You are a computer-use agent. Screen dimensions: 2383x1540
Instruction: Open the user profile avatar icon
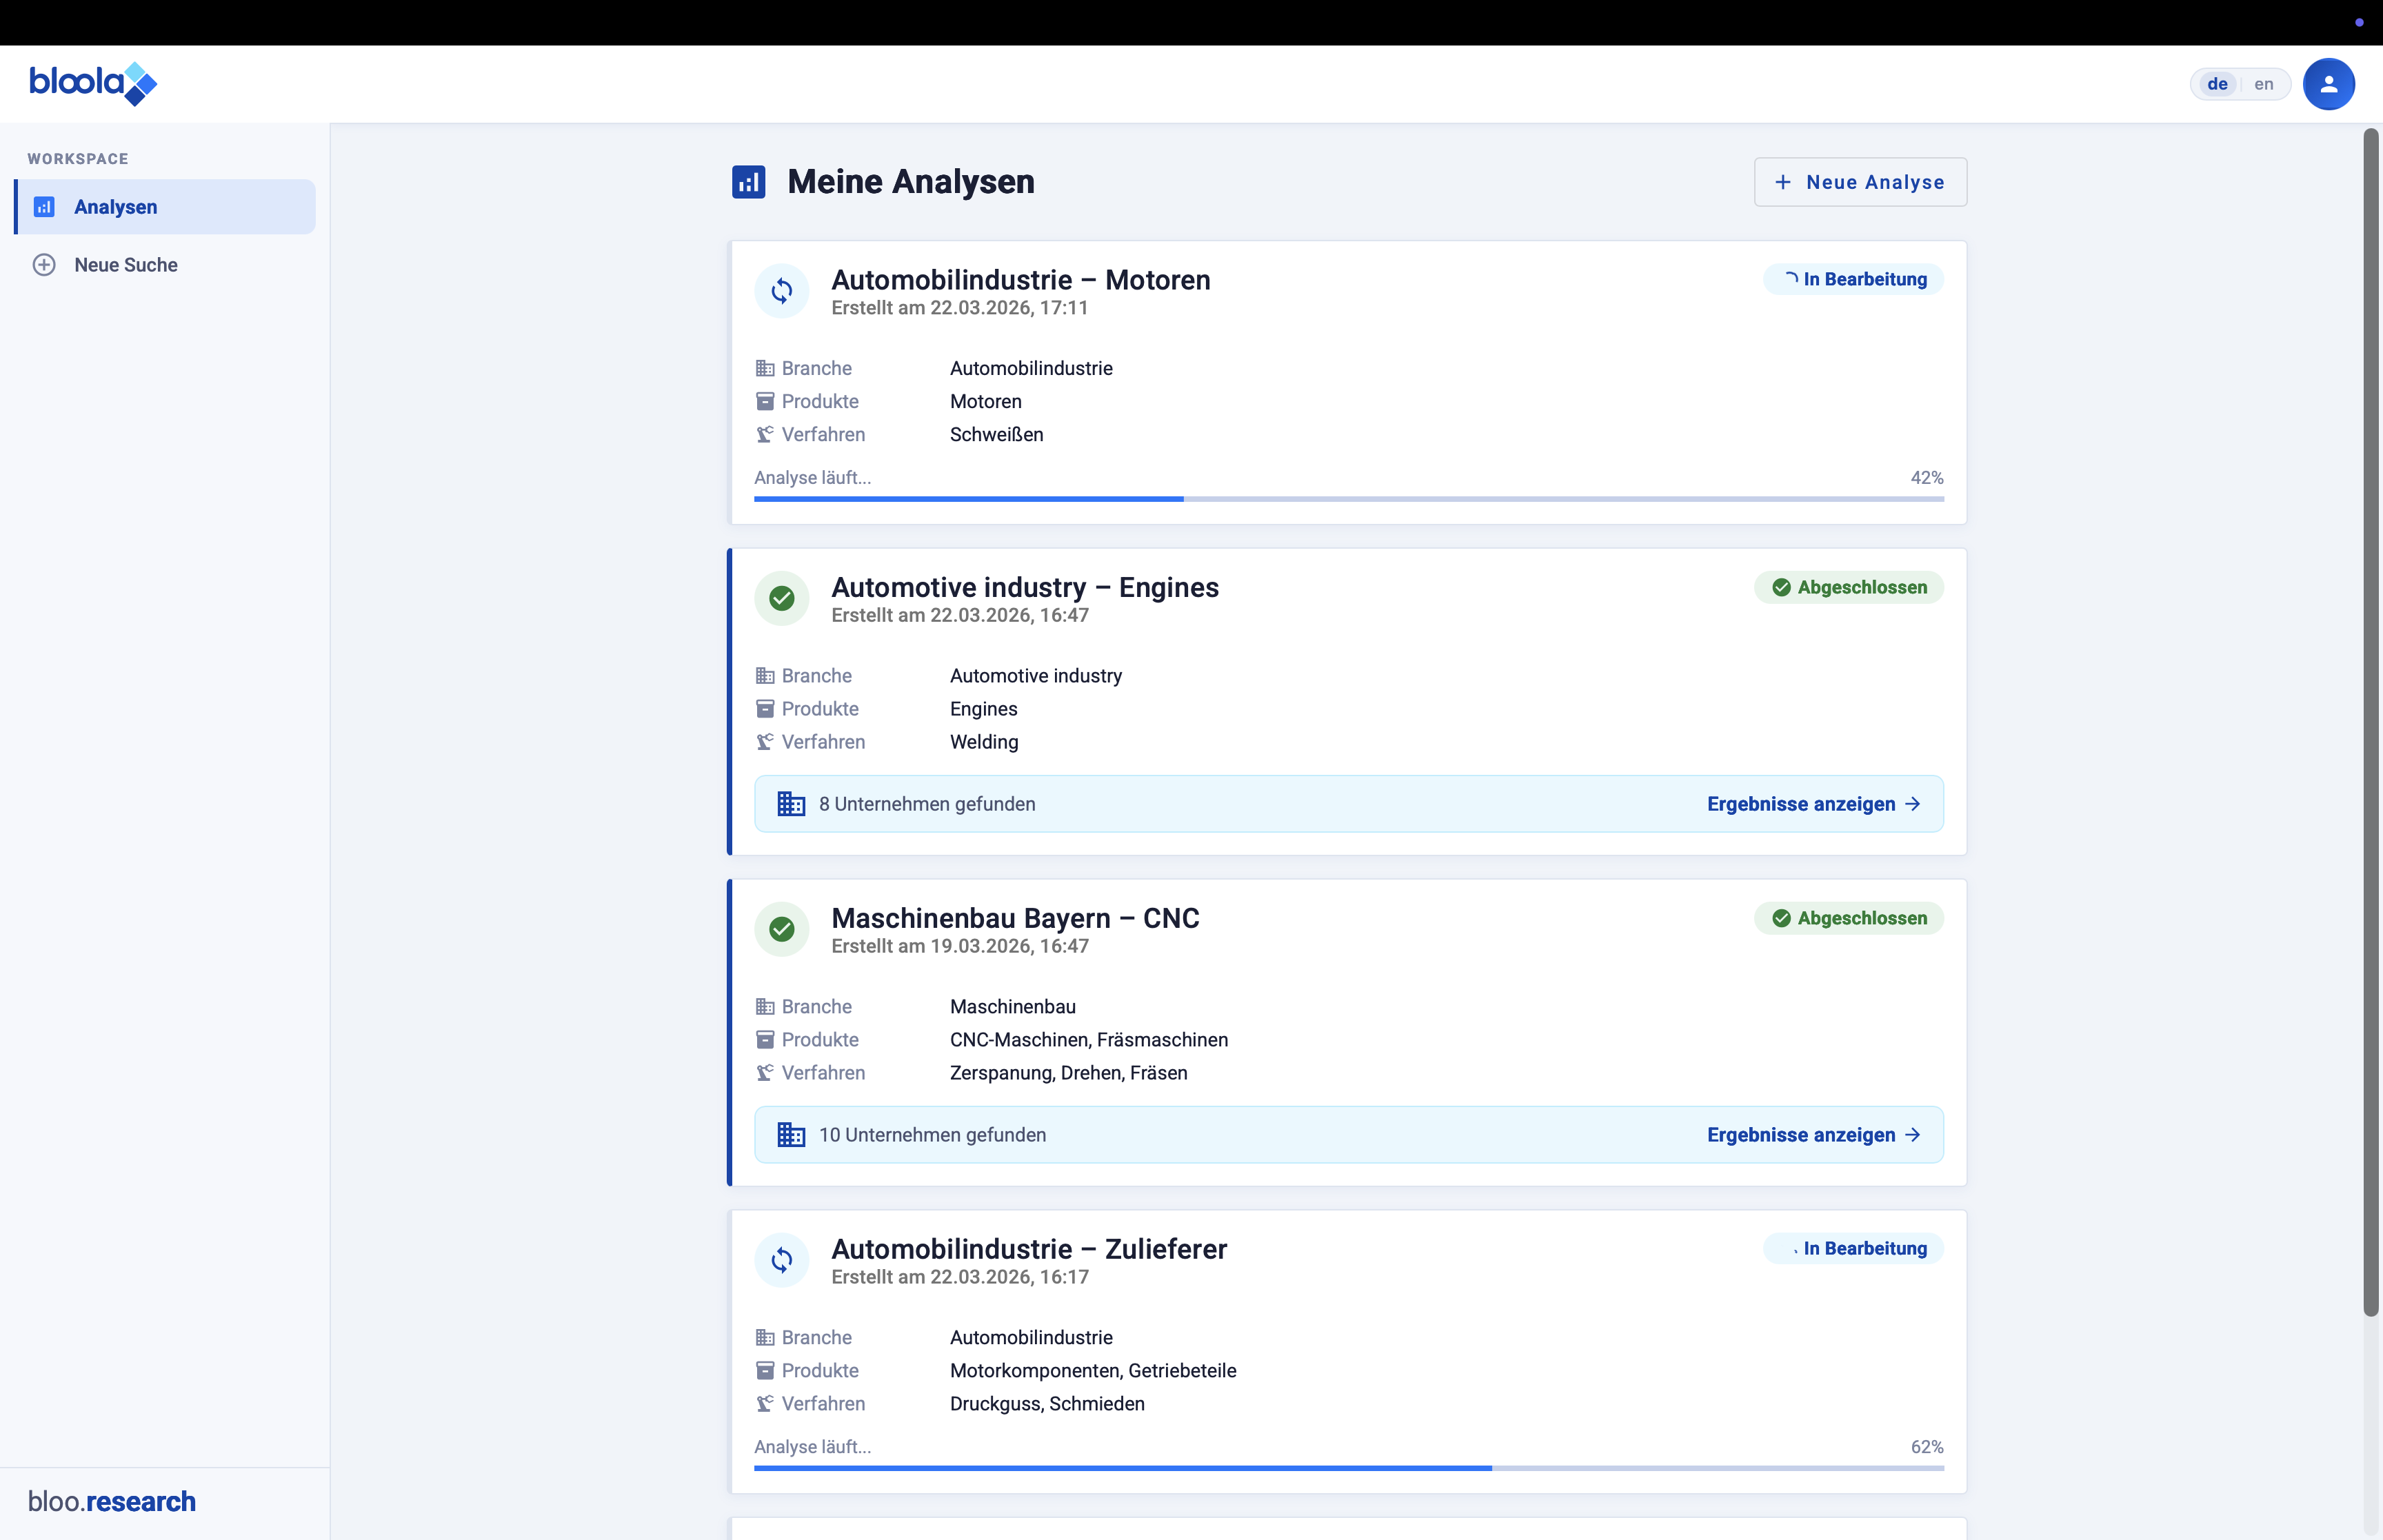coord(2328,84)
